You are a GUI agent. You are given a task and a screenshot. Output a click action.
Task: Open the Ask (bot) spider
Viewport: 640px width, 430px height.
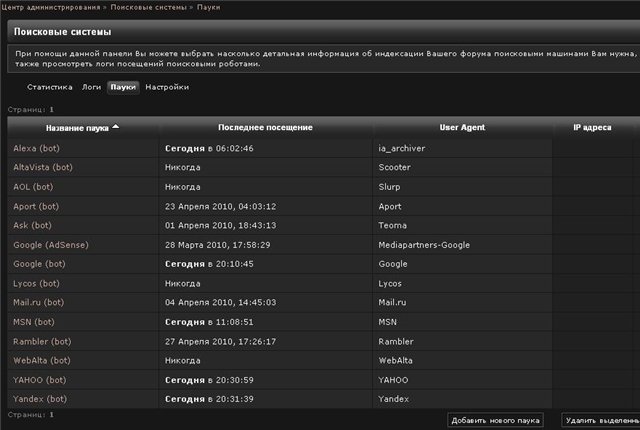32,225
